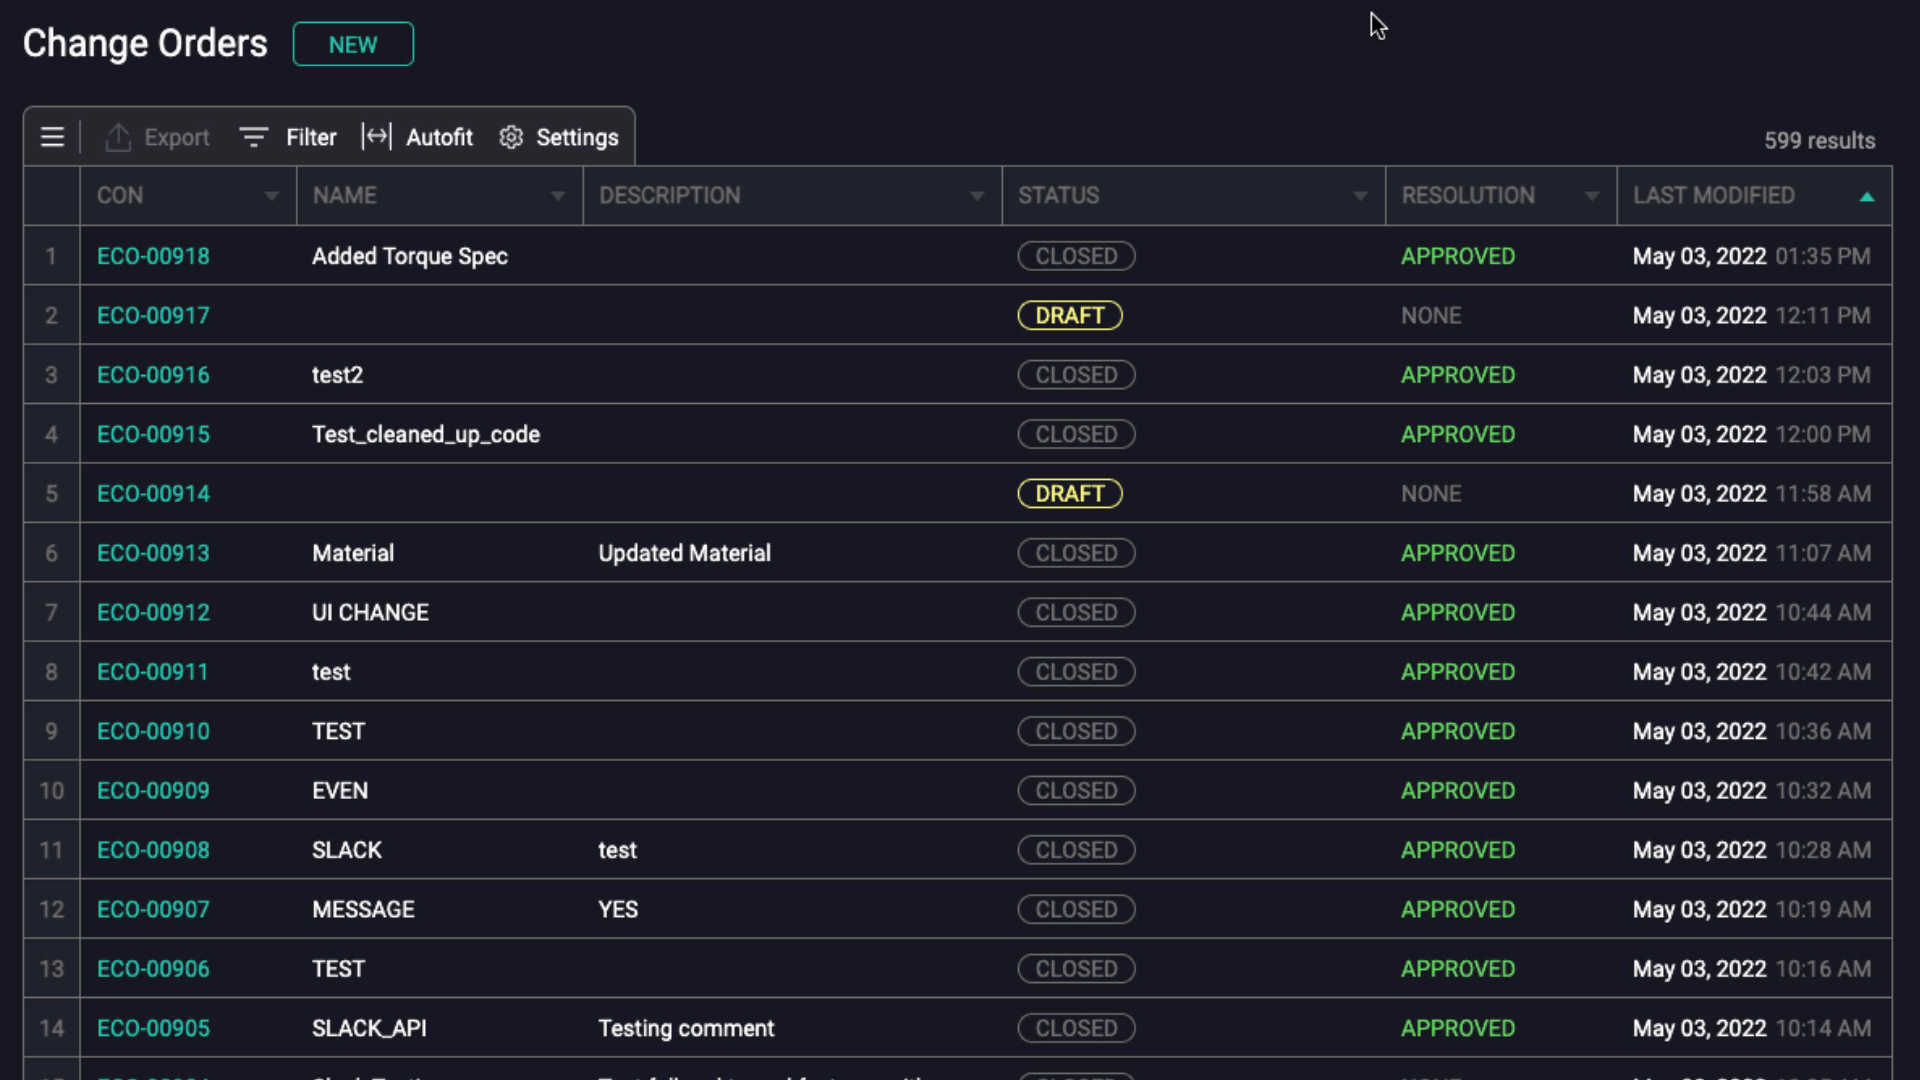
Task: Click the Autofit column width icon
Action: click(377, 137)
